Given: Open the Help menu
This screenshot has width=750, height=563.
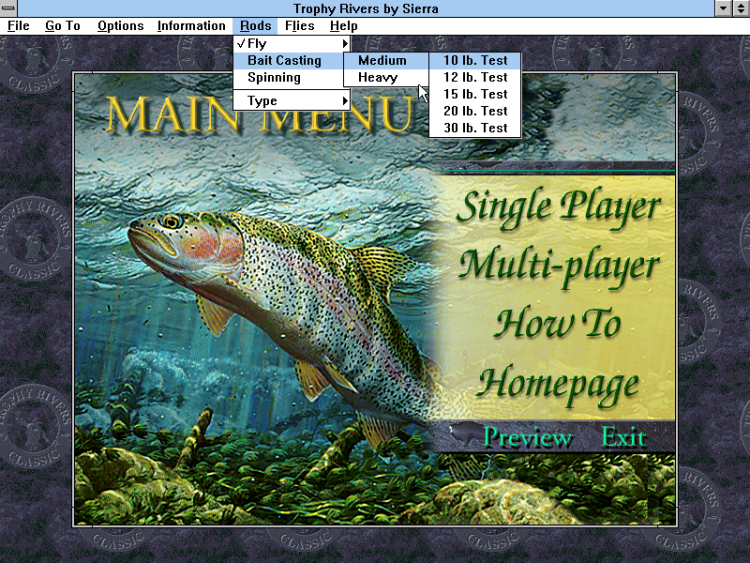Looking at the screenshot, I should click(x=343, y=26).
